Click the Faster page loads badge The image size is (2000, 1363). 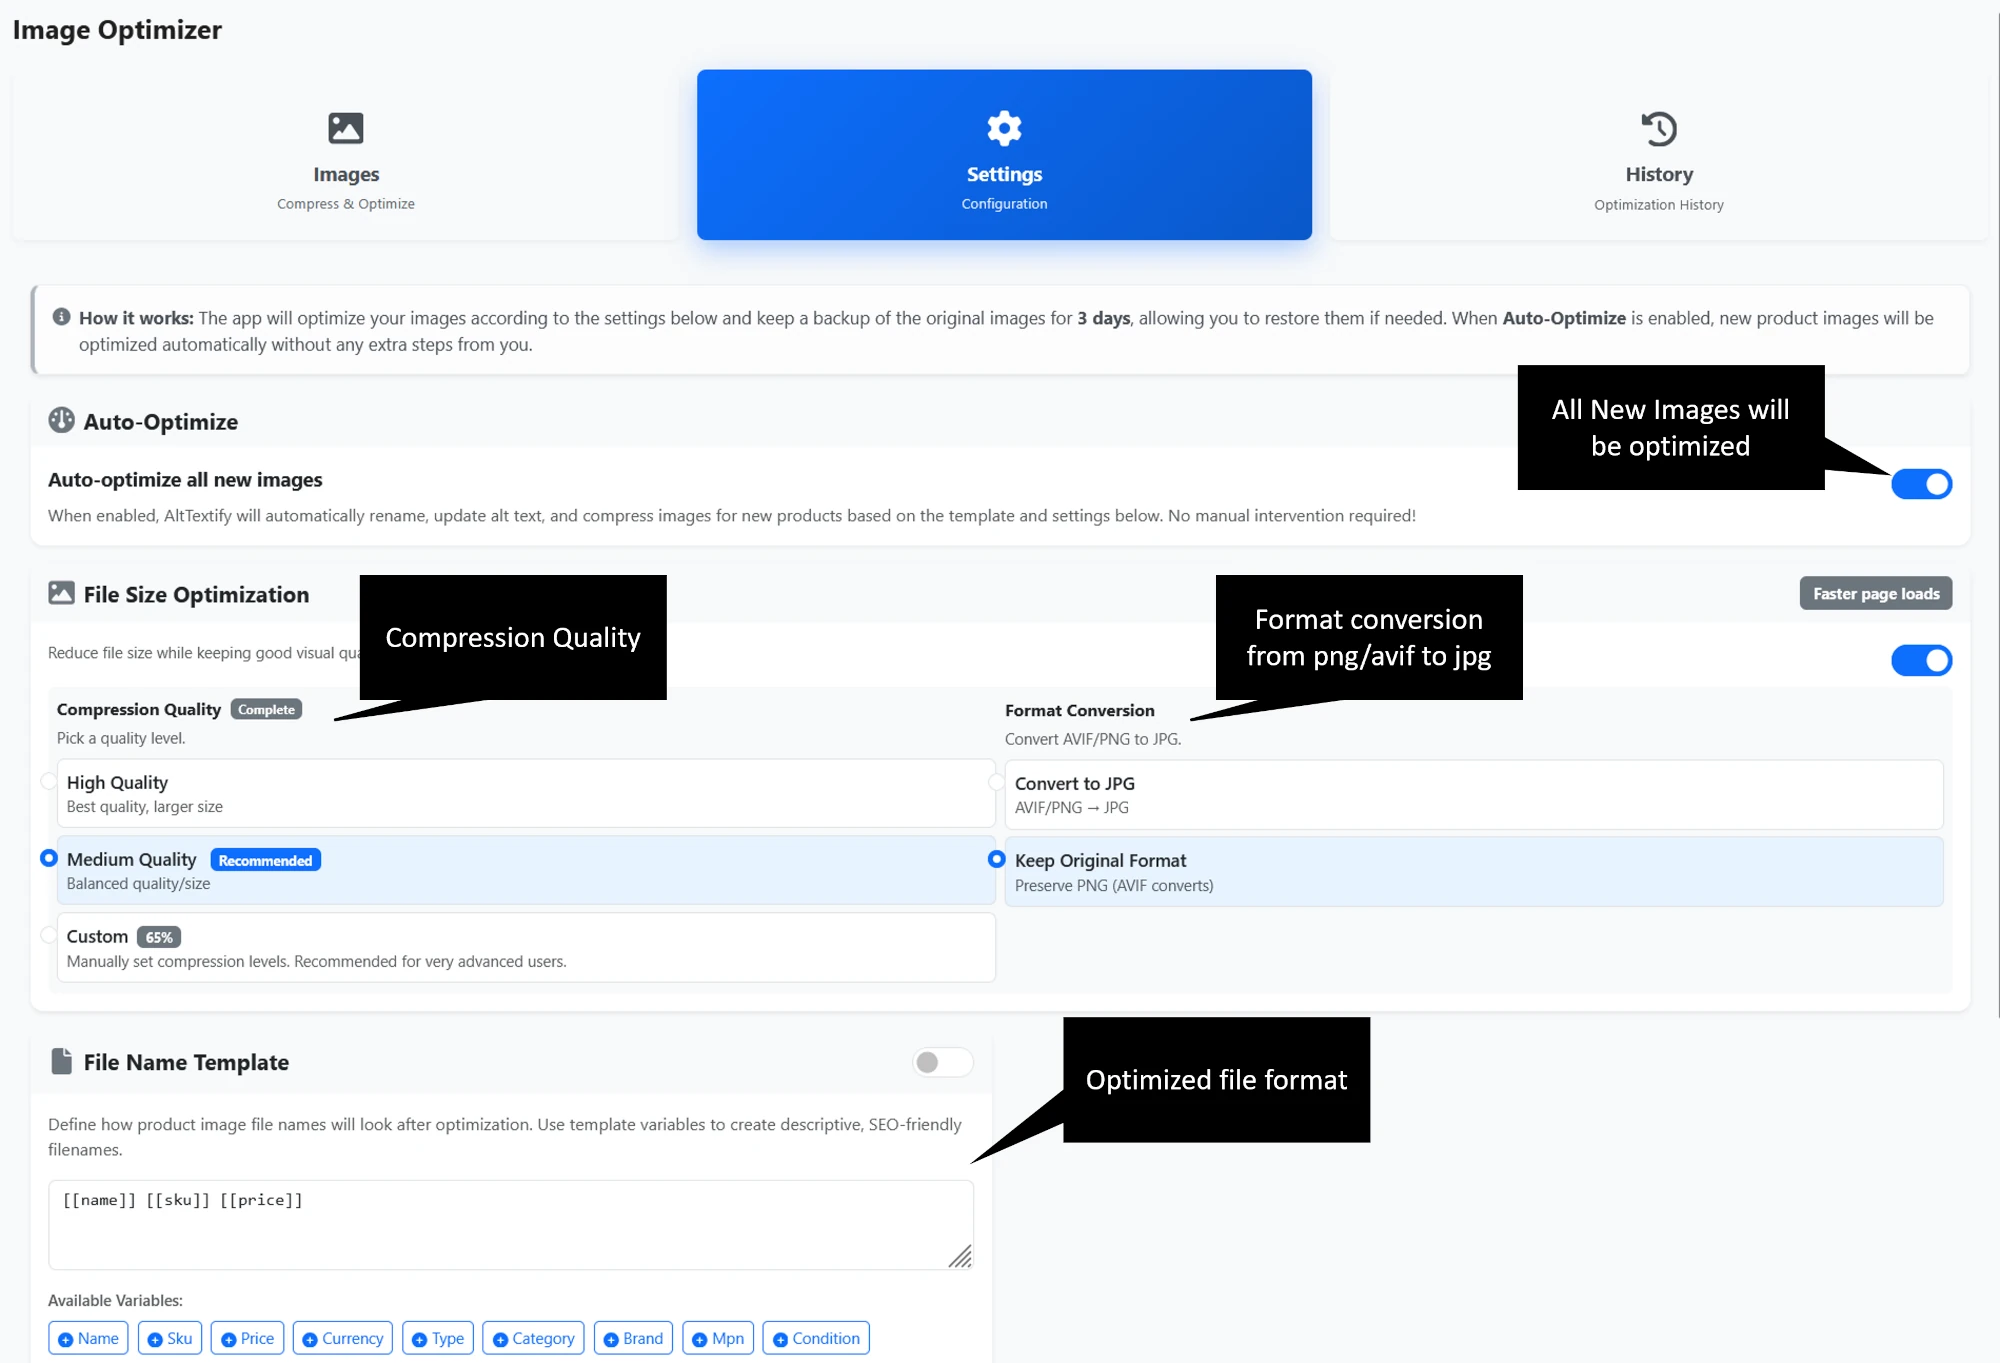pos(1874,593)
